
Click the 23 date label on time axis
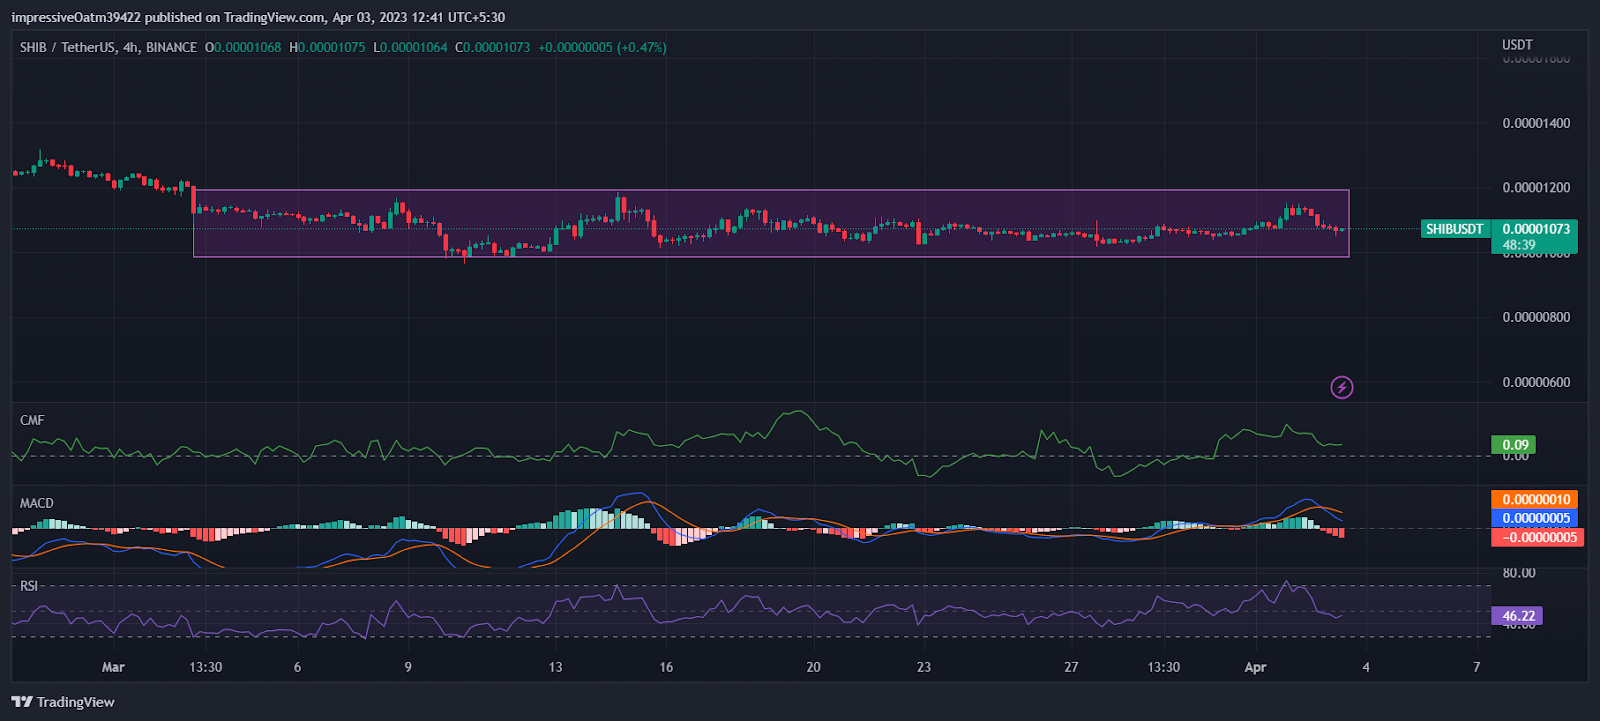923,667
